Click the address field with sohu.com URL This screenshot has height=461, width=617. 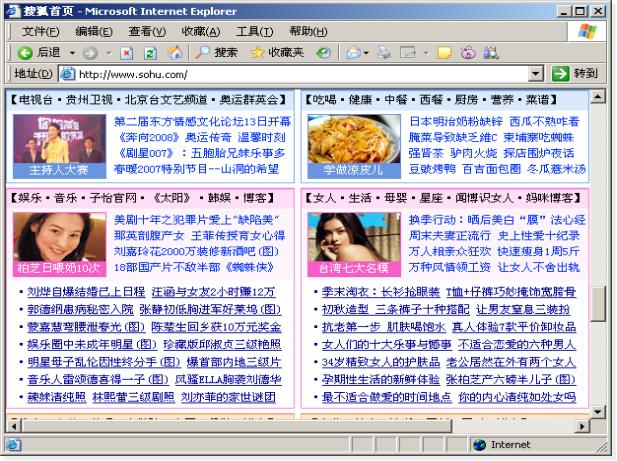tap(302, 74)
